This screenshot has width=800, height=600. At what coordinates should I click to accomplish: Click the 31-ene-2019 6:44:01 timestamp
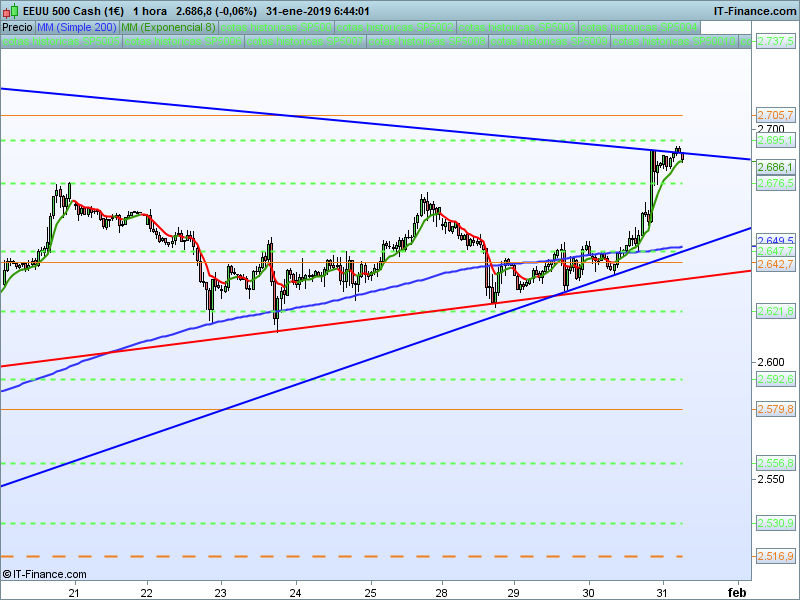coord(317,11)
